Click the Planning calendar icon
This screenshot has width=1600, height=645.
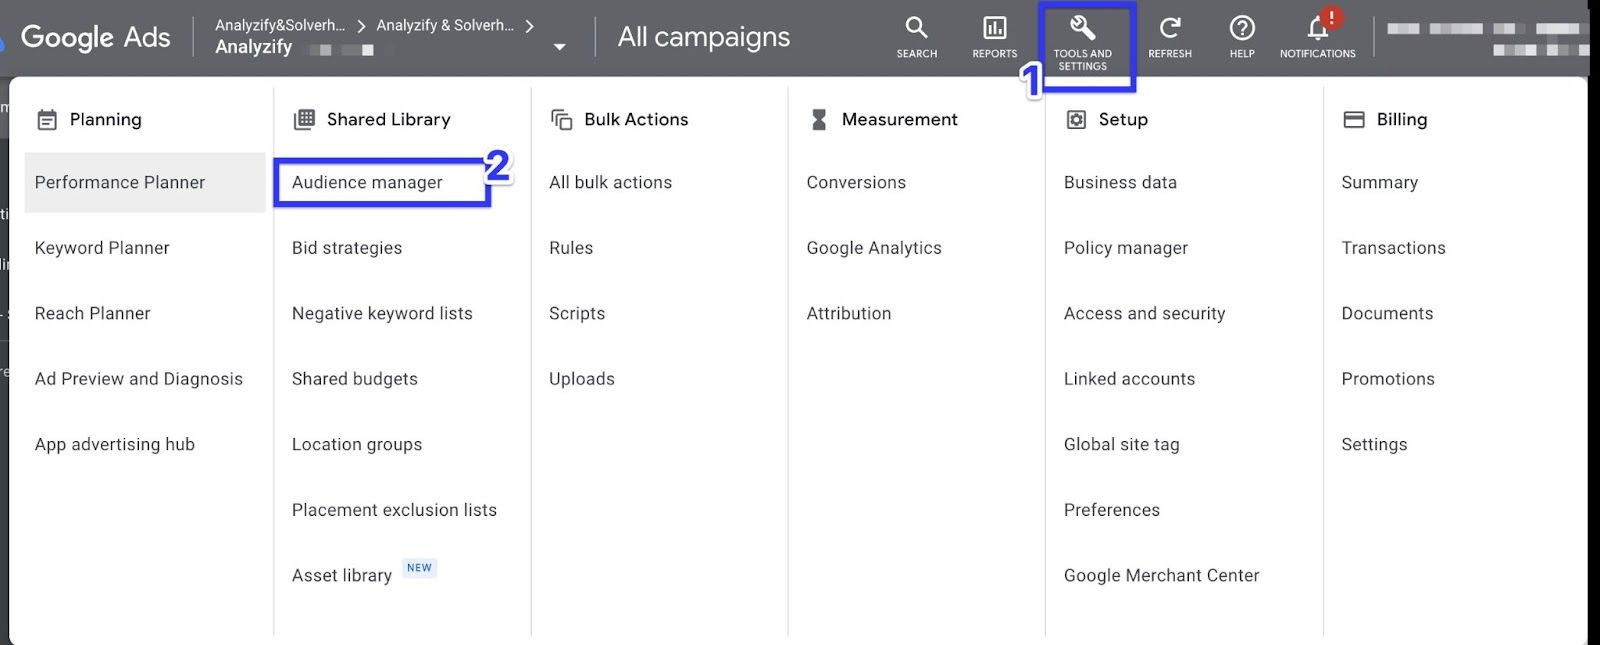tap(47, 120)
